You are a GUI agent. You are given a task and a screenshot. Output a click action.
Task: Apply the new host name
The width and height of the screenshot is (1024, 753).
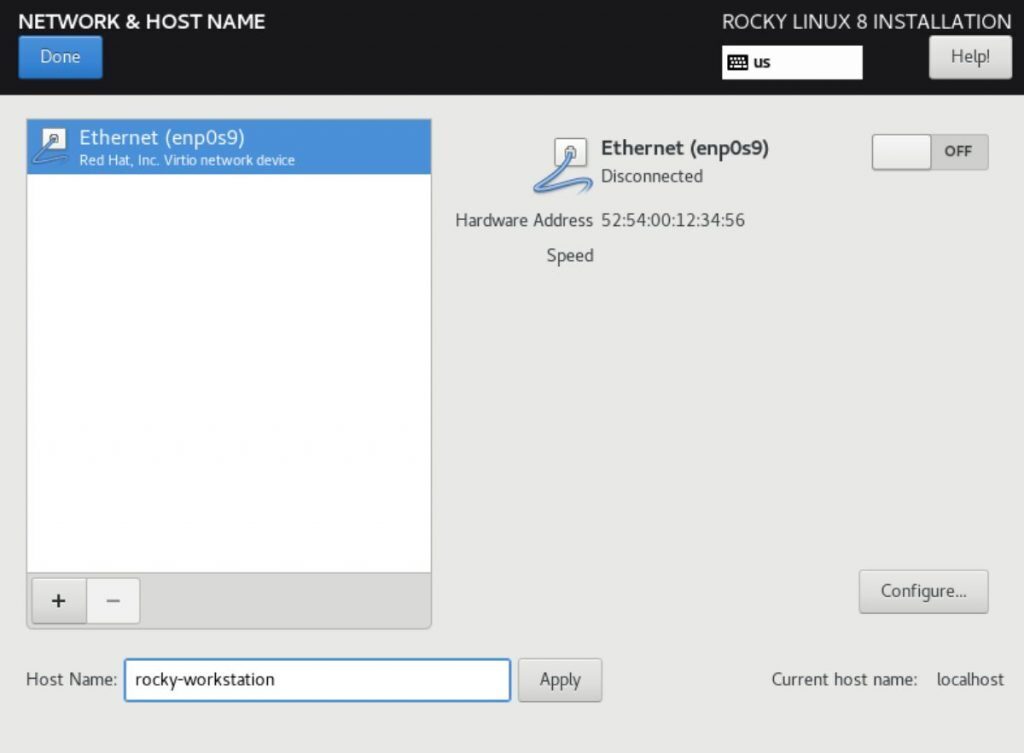tap(560, 679)
